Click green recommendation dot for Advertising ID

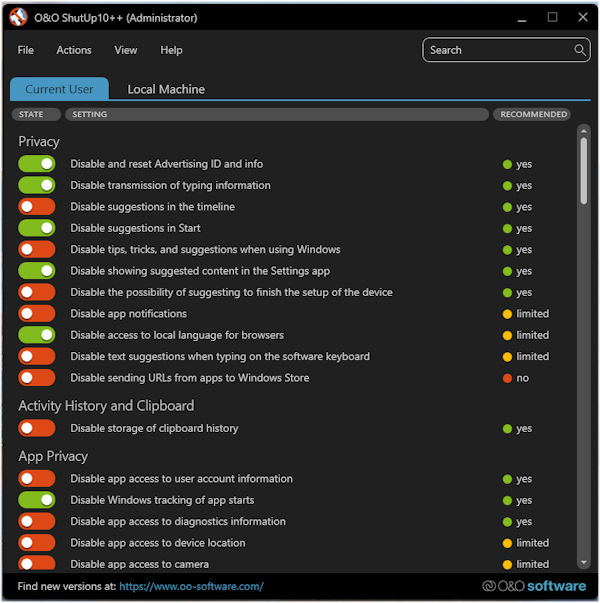tap(507, 164)
